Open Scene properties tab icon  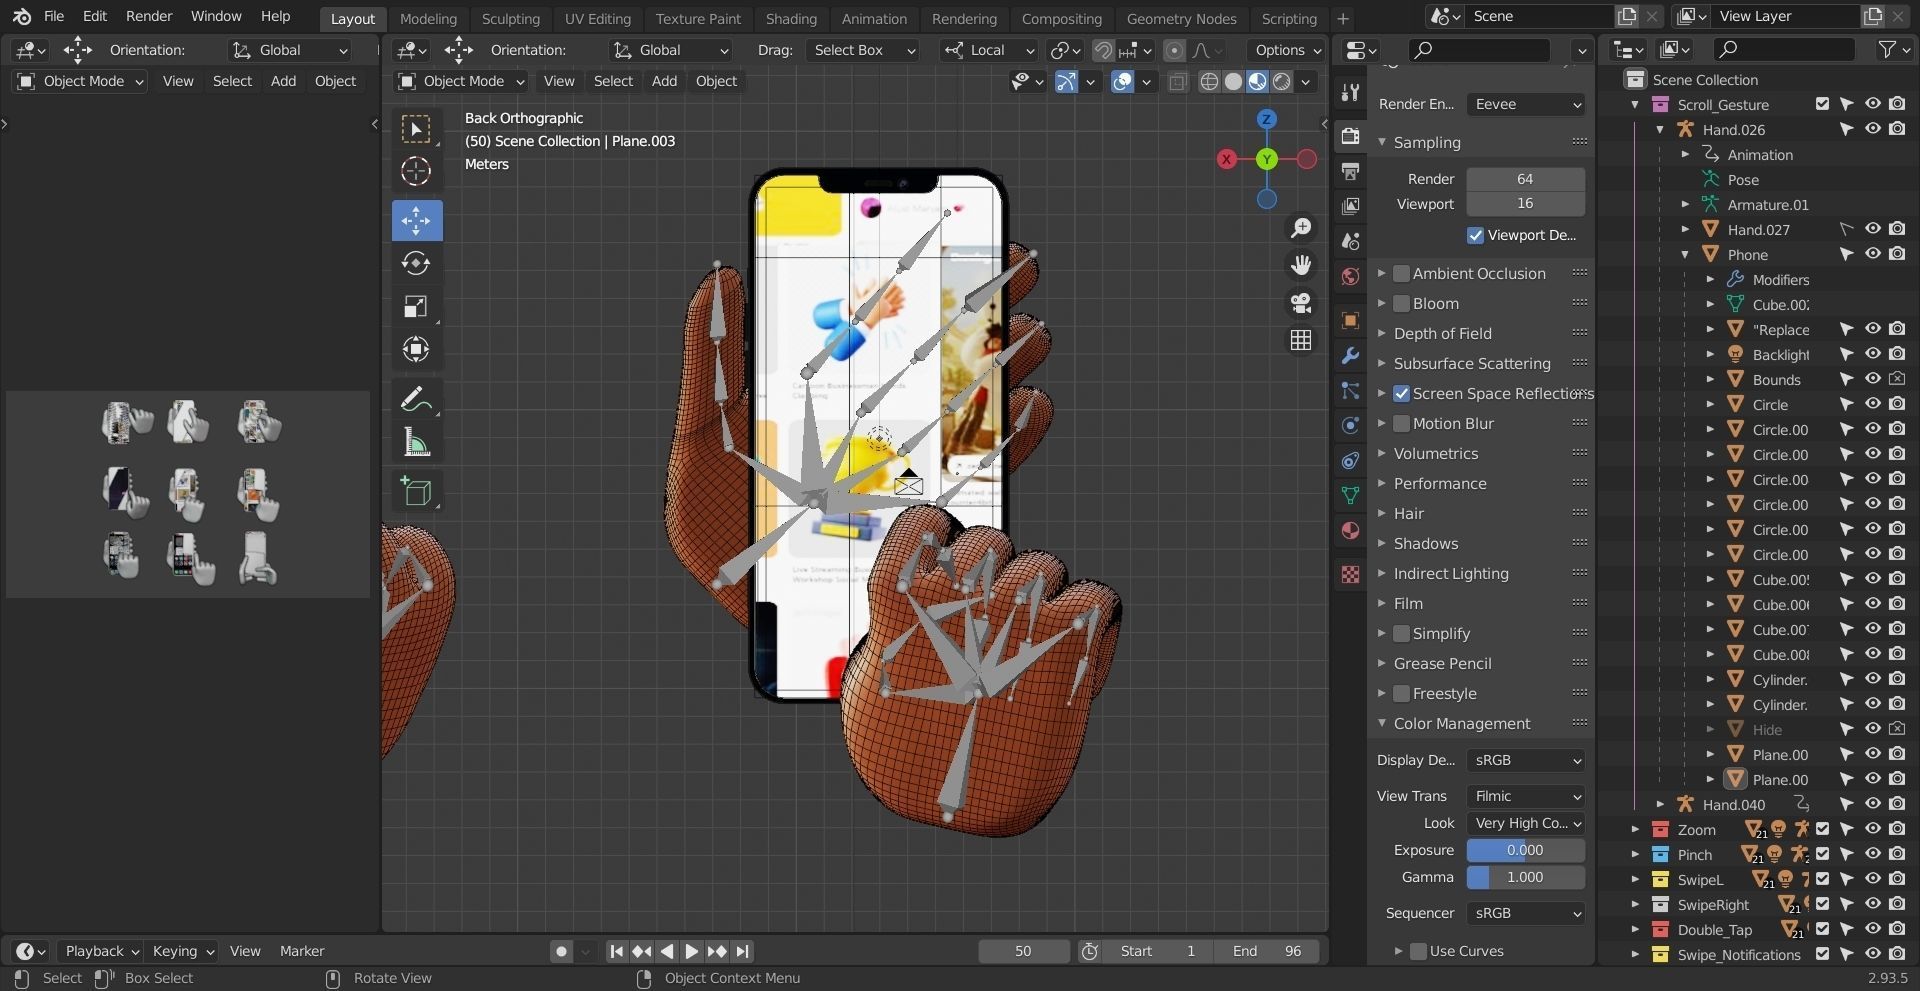tap(1350, 241)
